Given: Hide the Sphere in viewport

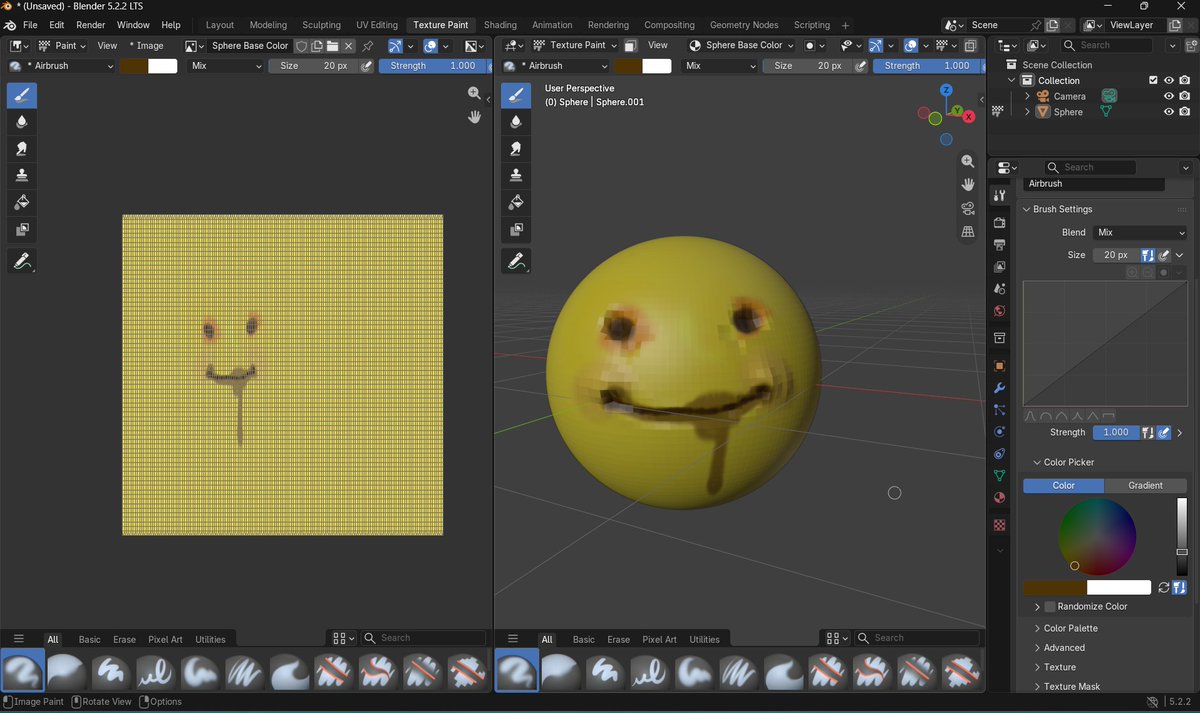Looking at the screenshot, I should pos(1168,112).
